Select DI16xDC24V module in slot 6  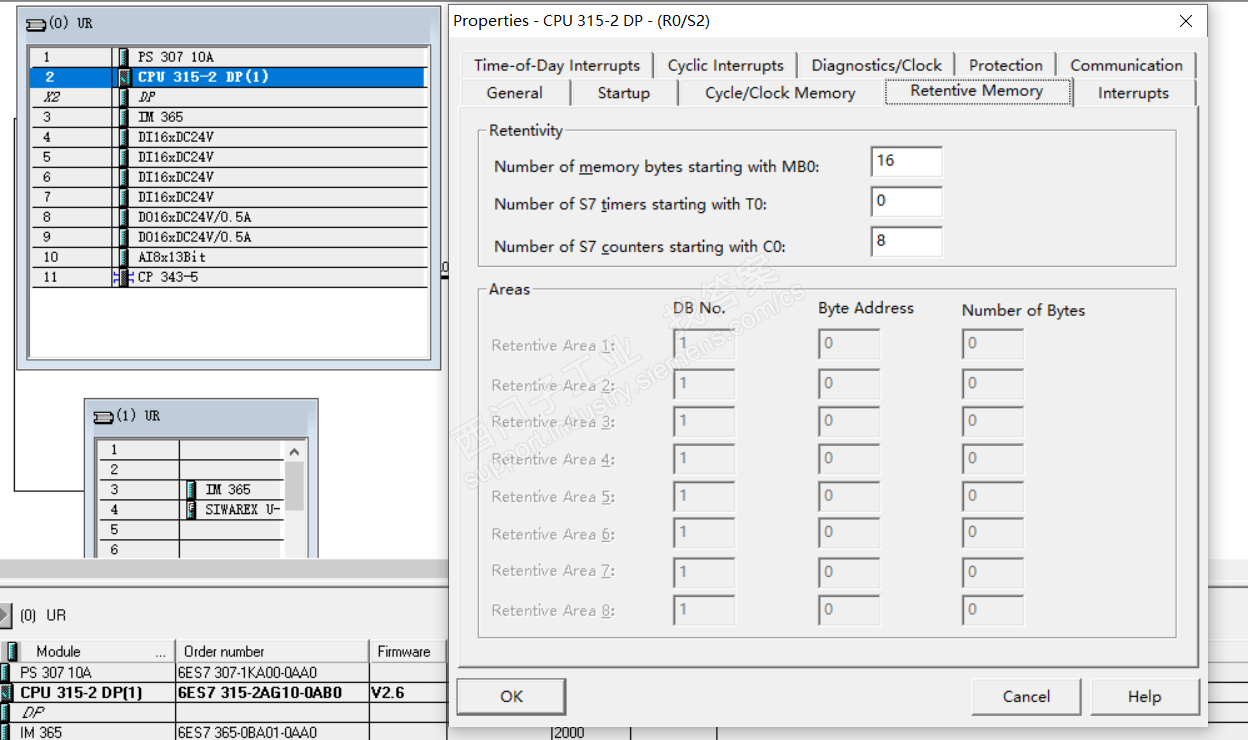pyautogui.click(x=230, y=177)
